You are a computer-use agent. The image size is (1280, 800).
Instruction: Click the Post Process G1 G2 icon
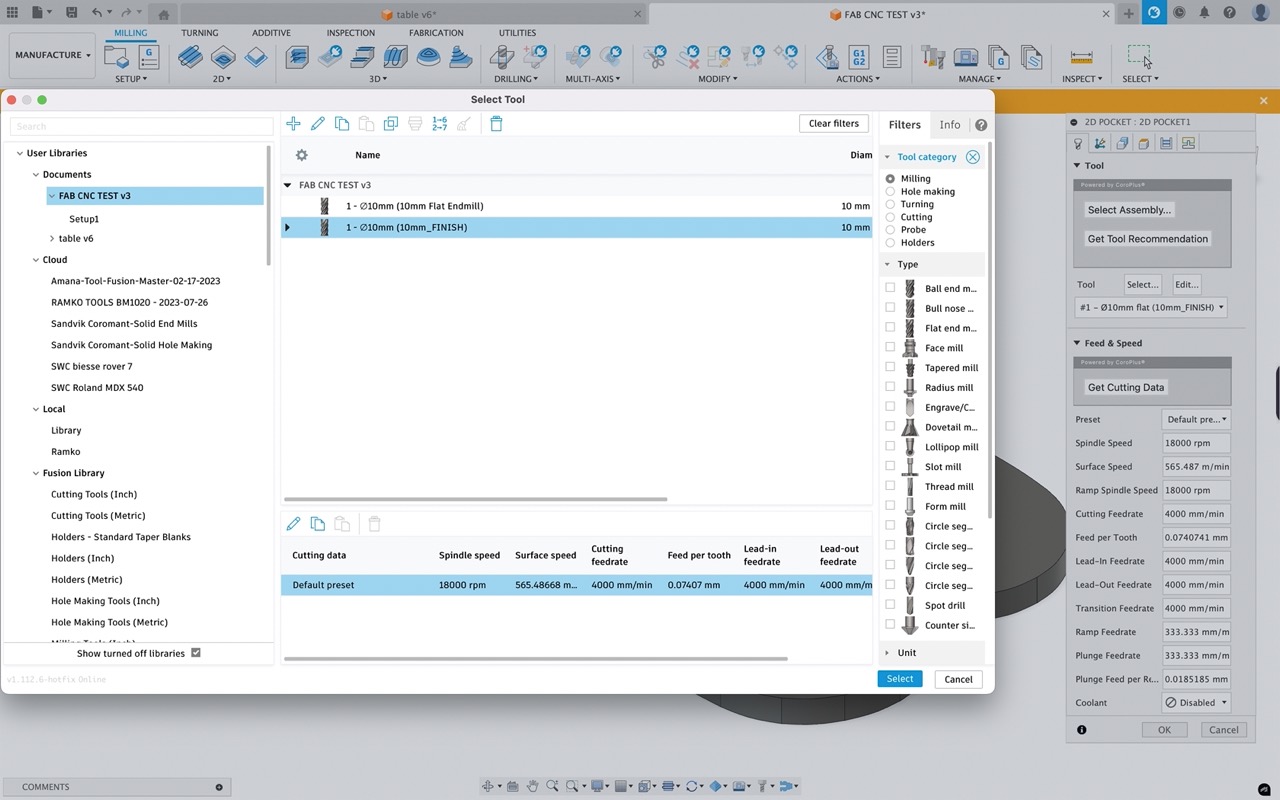(858, 57)
